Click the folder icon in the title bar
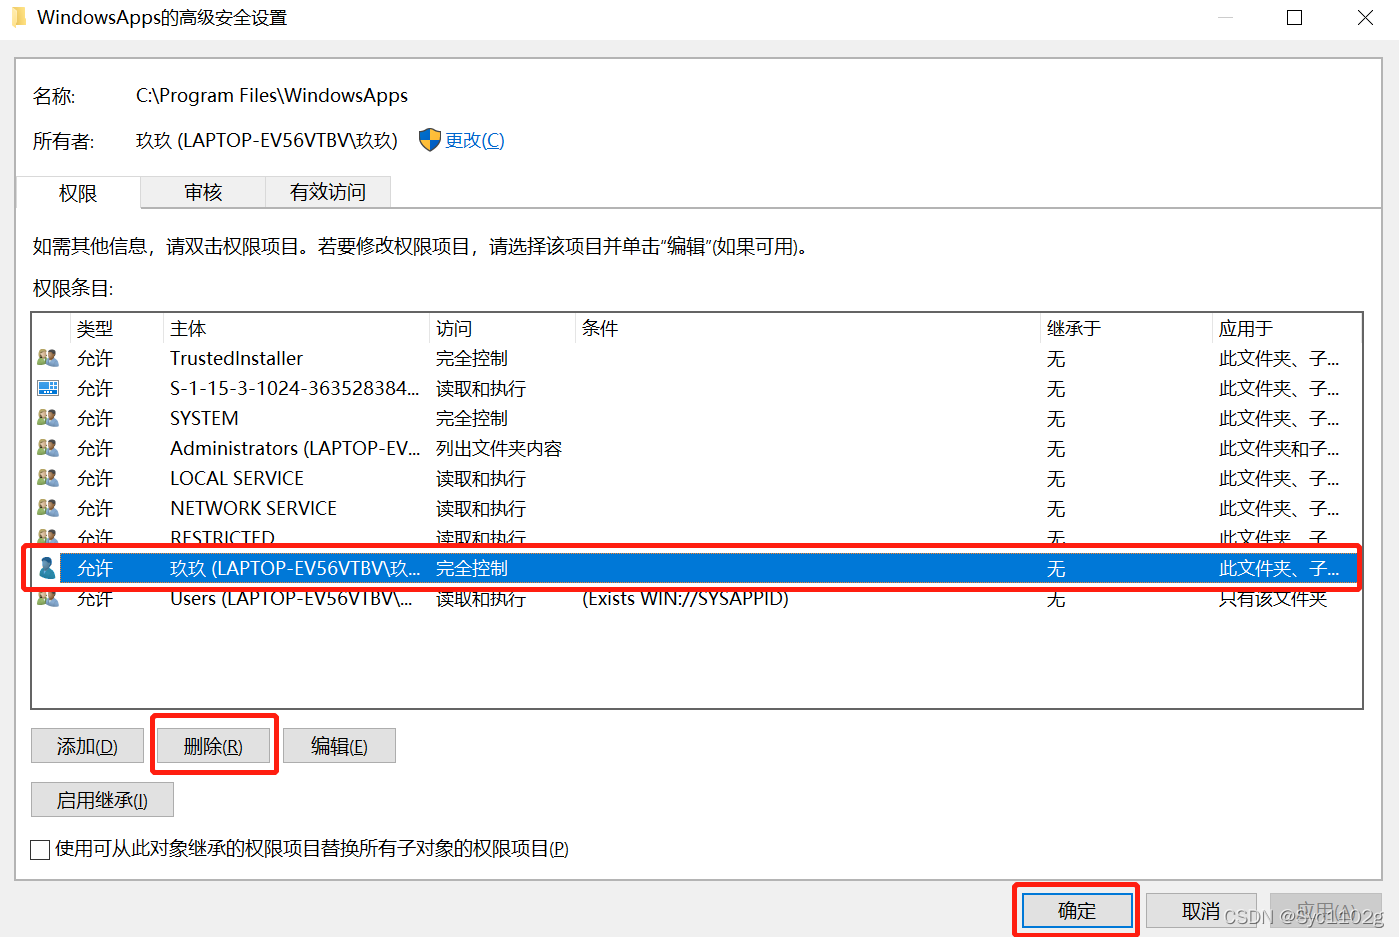This screenshot has width=1399, height=937. [x=19, y=17]
